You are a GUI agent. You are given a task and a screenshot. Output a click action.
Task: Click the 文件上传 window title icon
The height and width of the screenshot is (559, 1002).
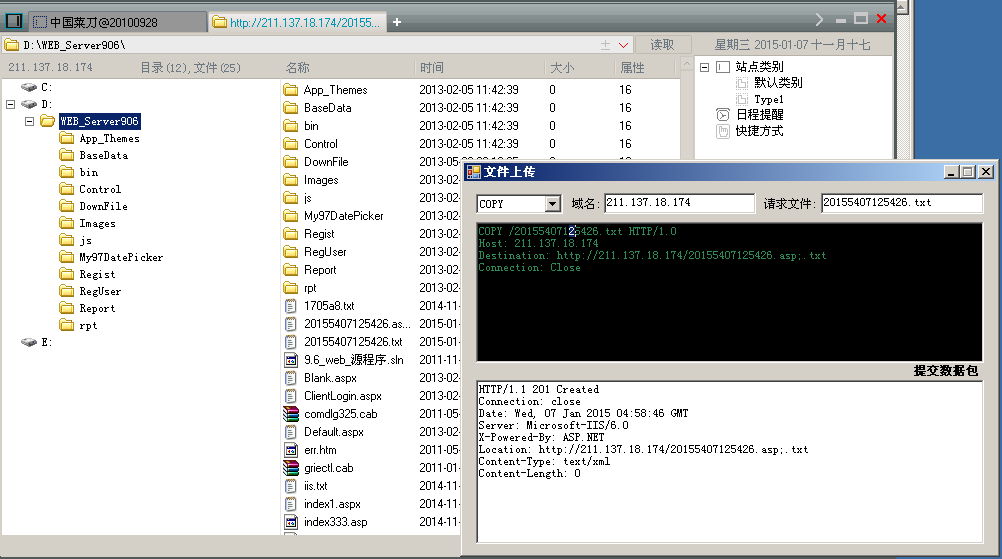click(x=474, y=172)
